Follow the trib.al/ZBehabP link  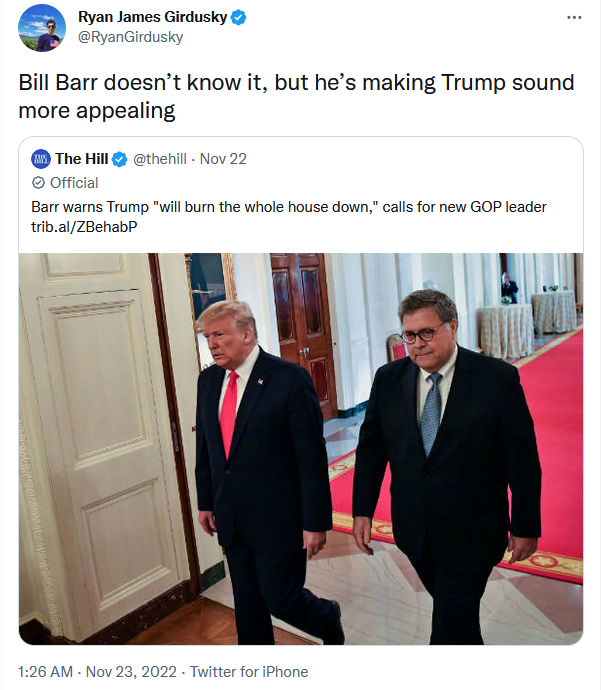pos(84,227)
